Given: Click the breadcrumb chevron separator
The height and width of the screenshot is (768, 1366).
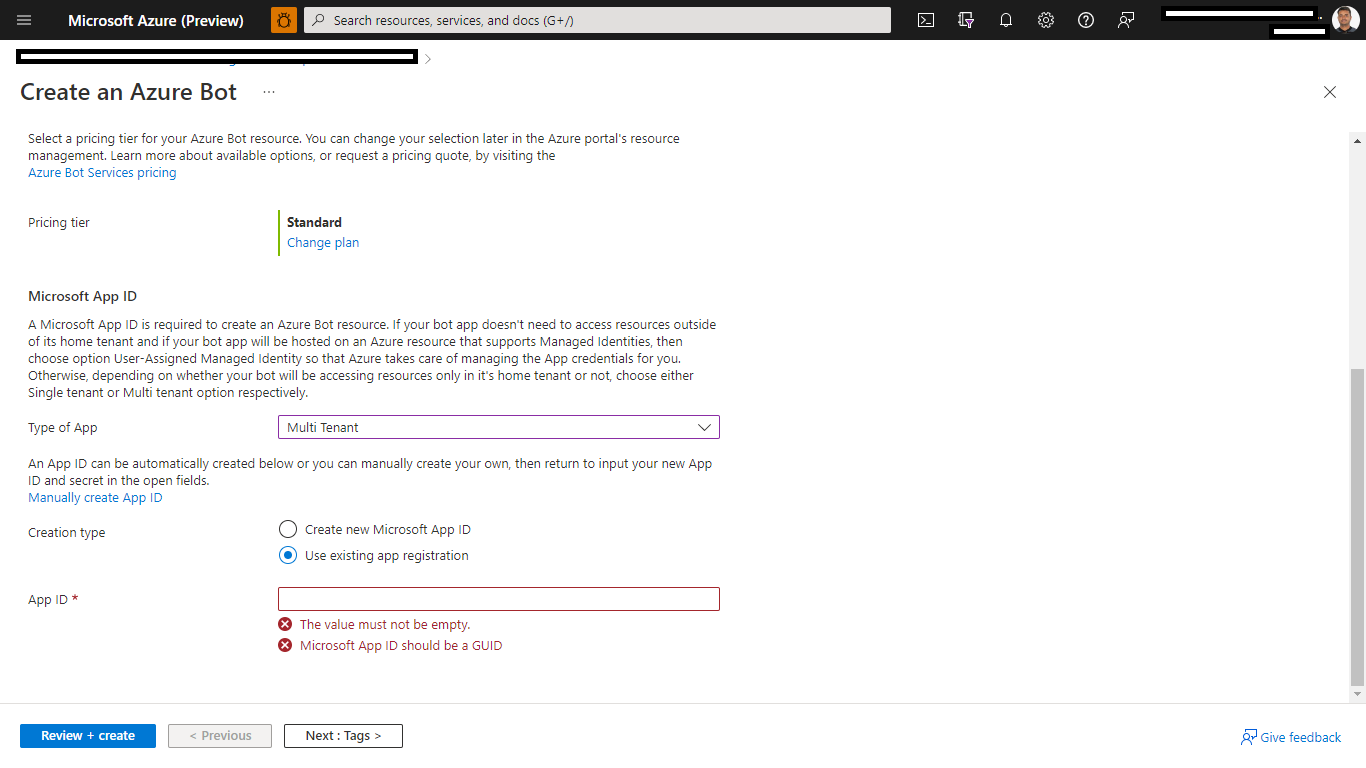Looking at the screenshot, I should [x=428, y=59].
